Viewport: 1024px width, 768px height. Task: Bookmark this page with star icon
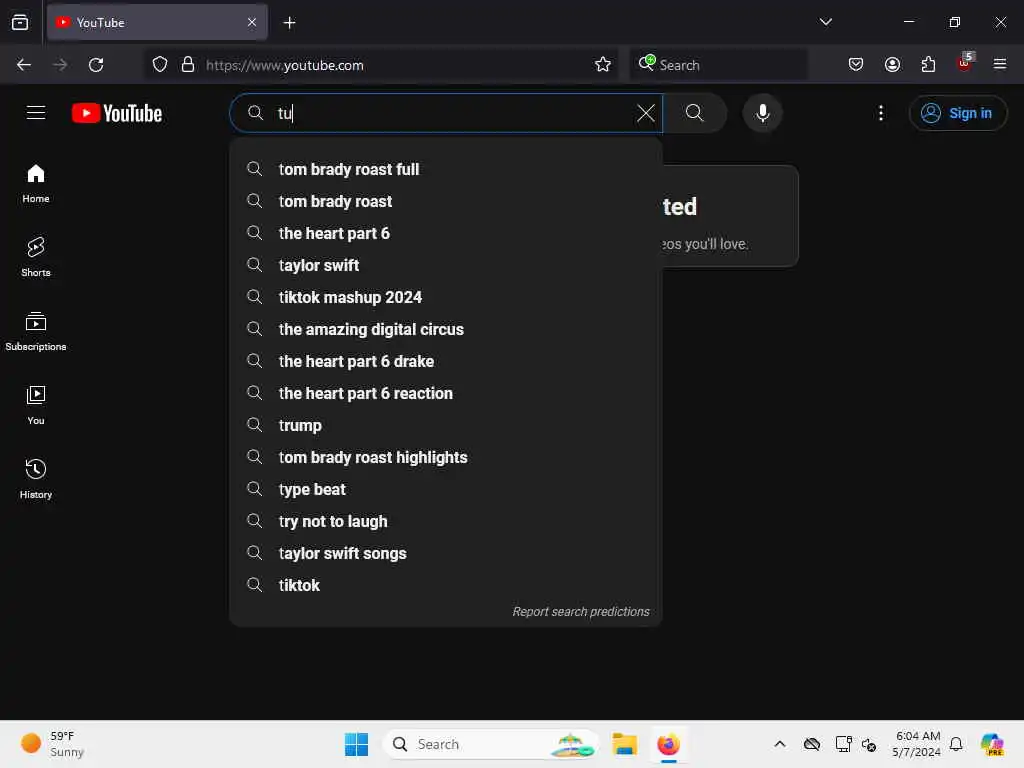[x=602, y=65]
